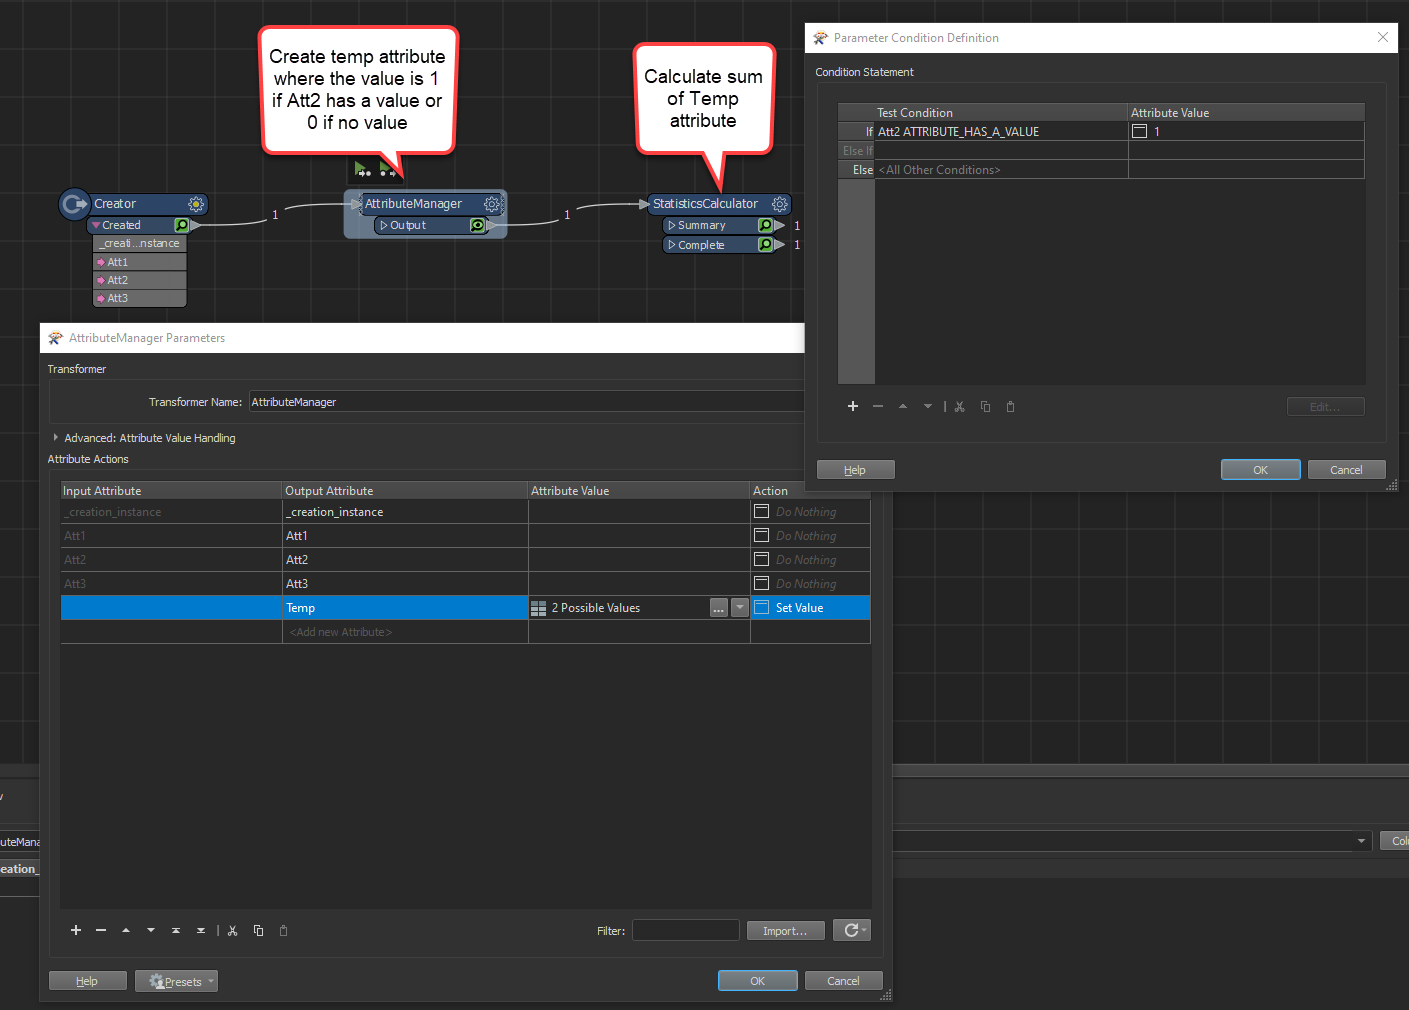
Task: Click the Temp output attribute cell
Action: point(405,608)
